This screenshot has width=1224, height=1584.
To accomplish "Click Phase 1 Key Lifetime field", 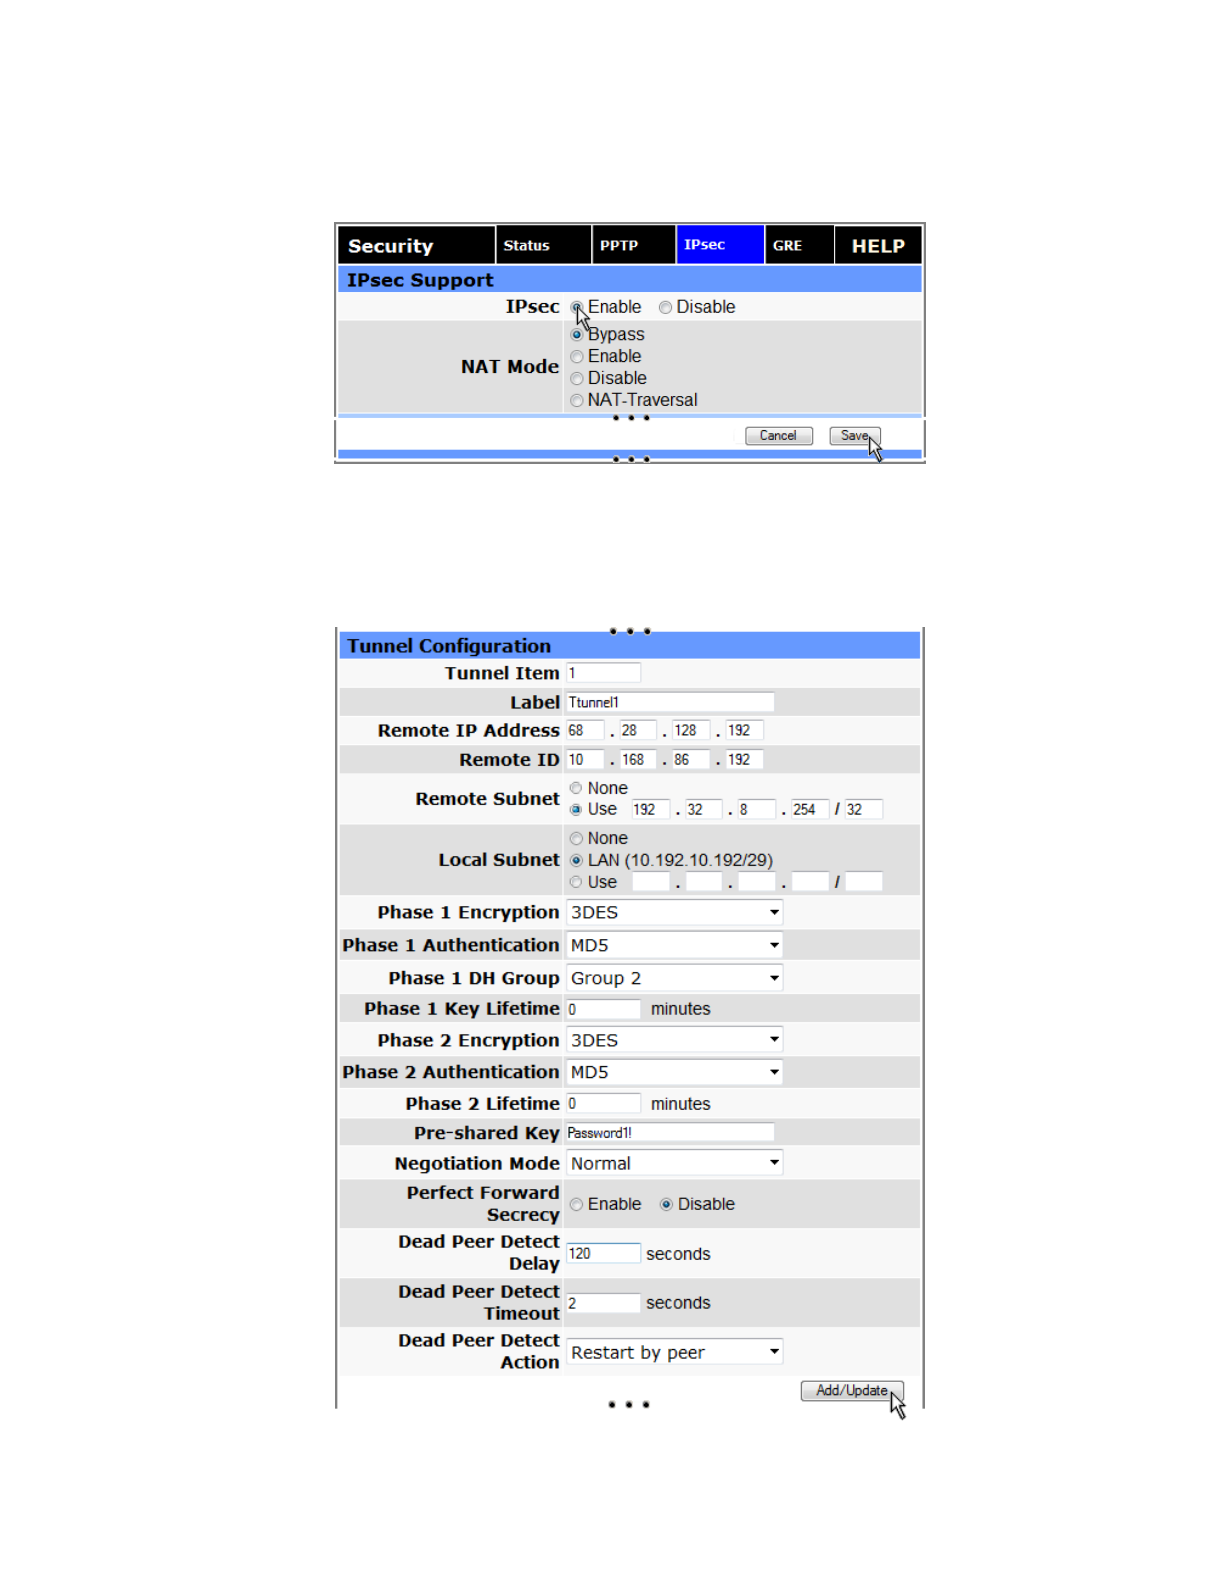I will coord(603,1009).
